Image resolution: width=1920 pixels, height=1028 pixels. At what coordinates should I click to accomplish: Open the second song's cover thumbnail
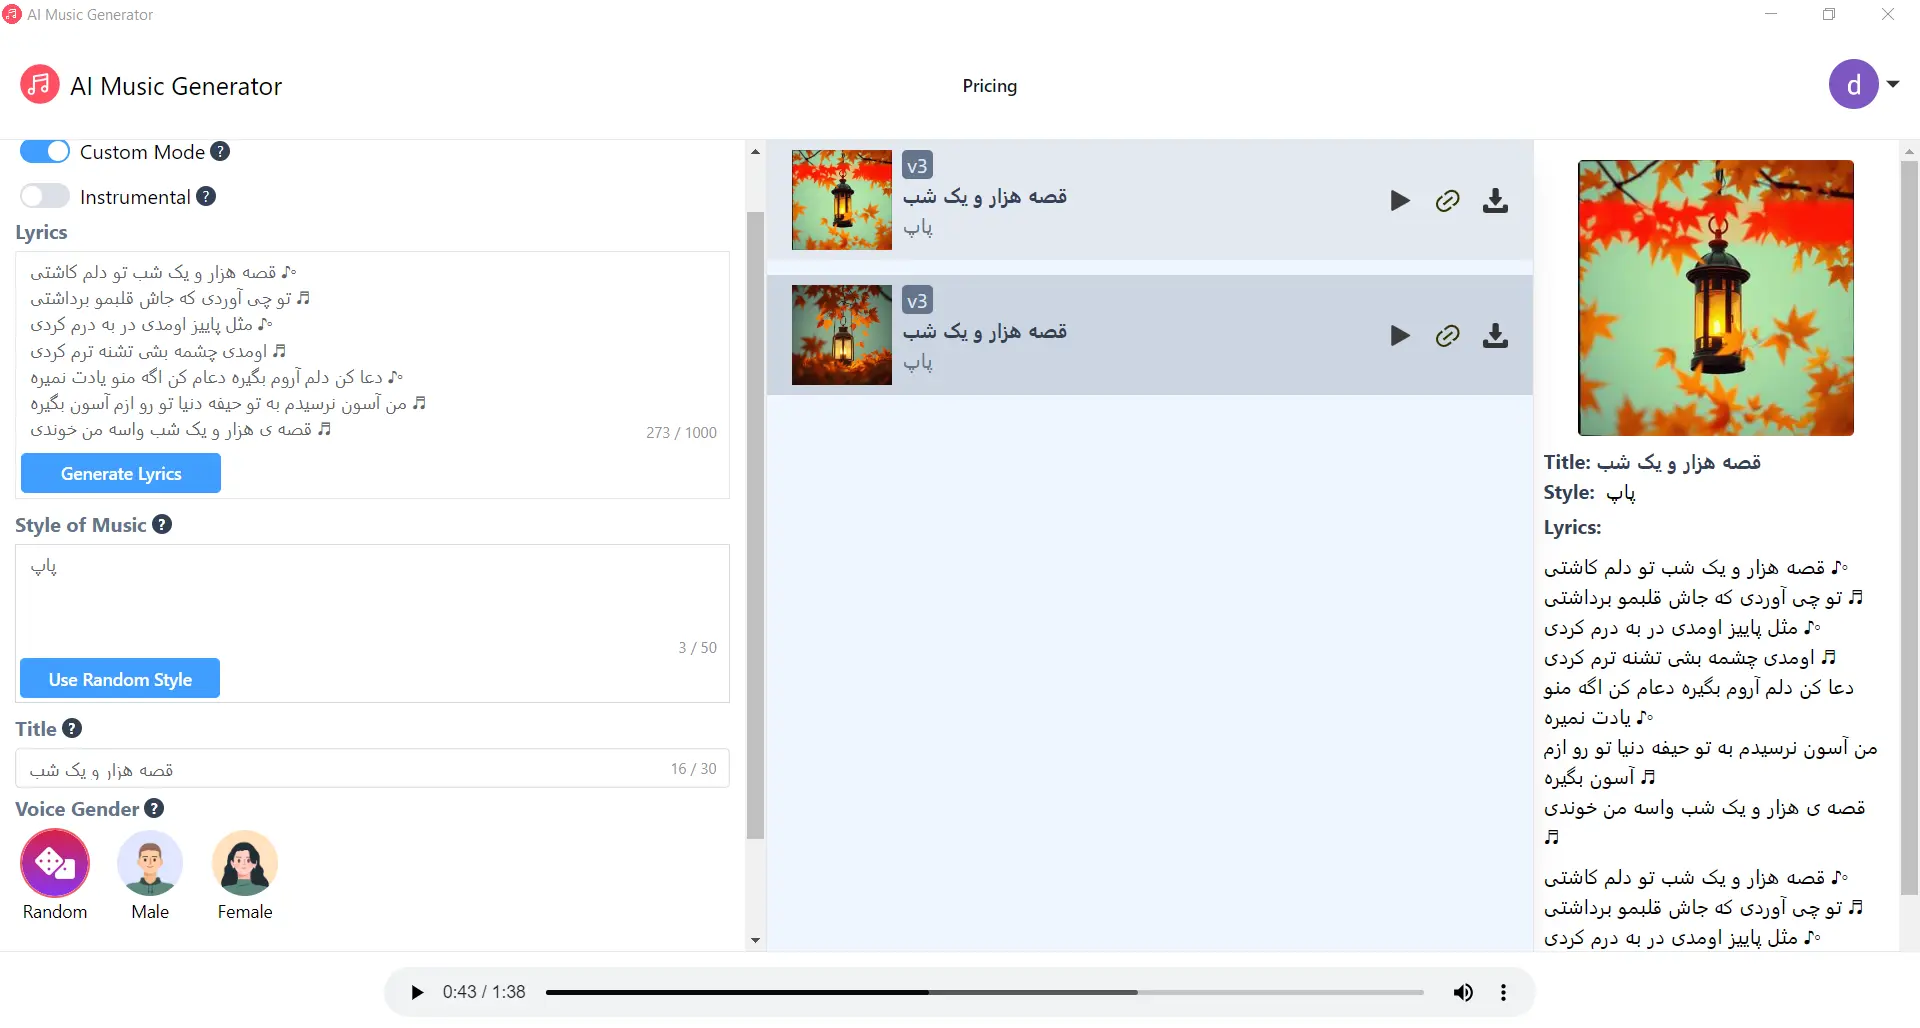tap(842, 335)
